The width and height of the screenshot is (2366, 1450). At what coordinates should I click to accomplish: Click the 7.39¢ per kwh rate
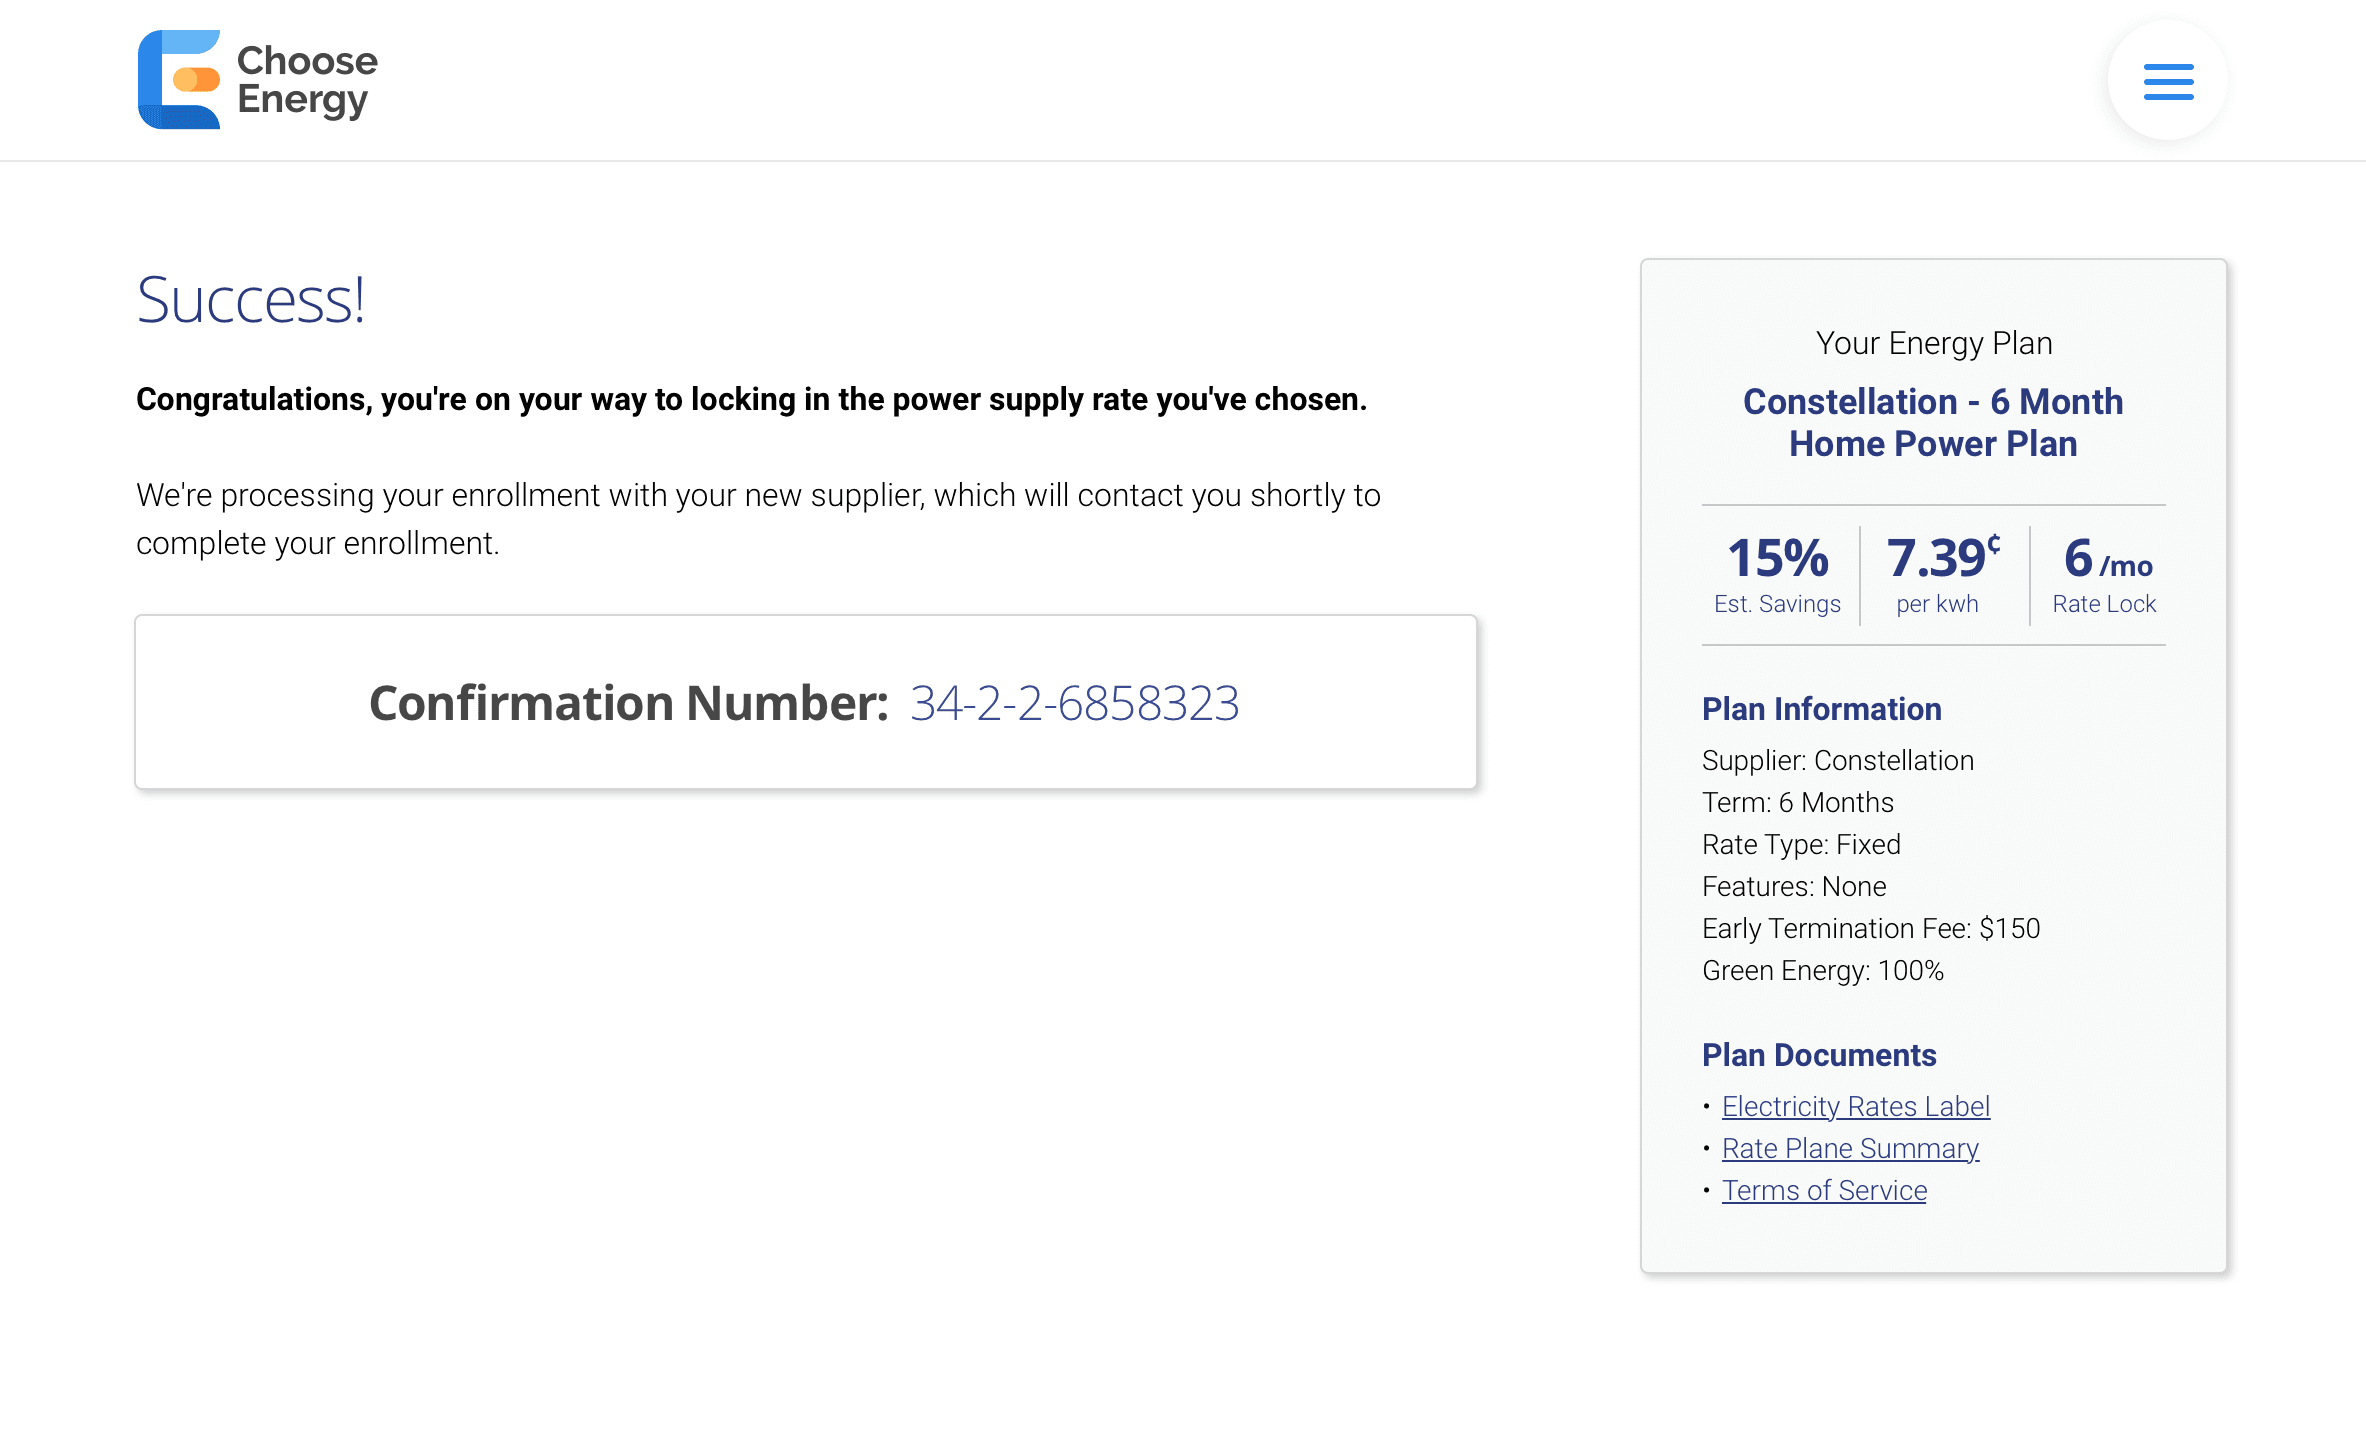[x=1943, y=574]
